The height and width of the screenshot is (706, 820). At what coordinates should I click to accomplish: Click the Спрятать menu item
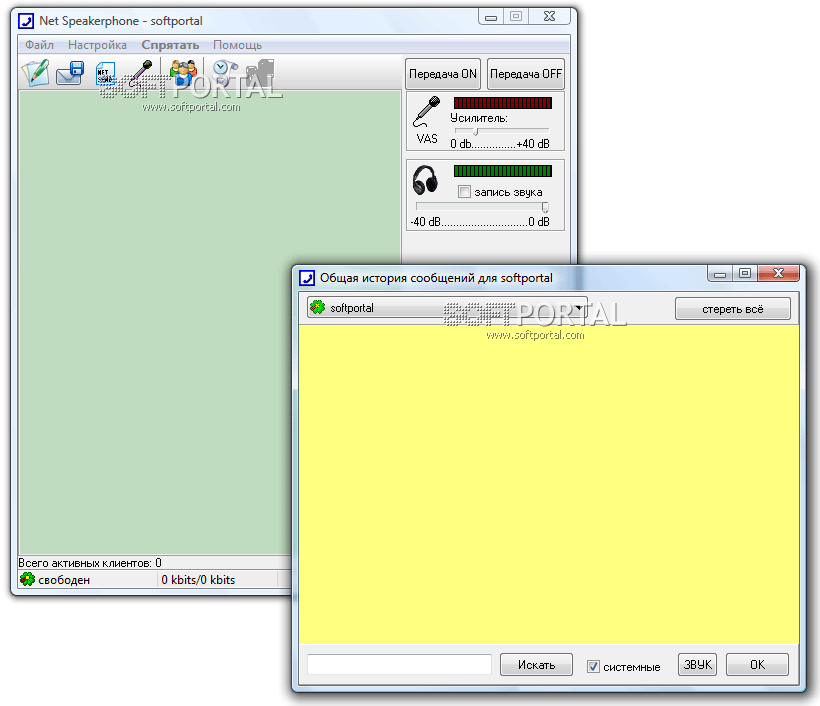170,45
